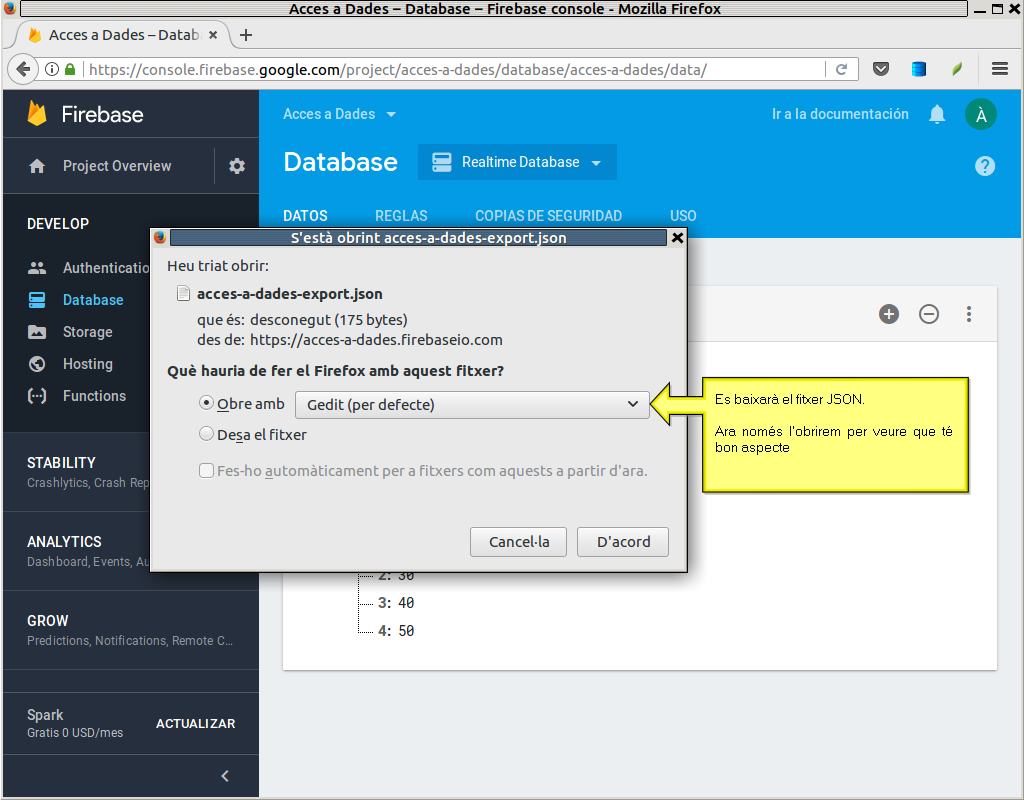The image size is (1024, 800).
Task: Select the 'Obre amb' radio option
Action: coord(206,403)
